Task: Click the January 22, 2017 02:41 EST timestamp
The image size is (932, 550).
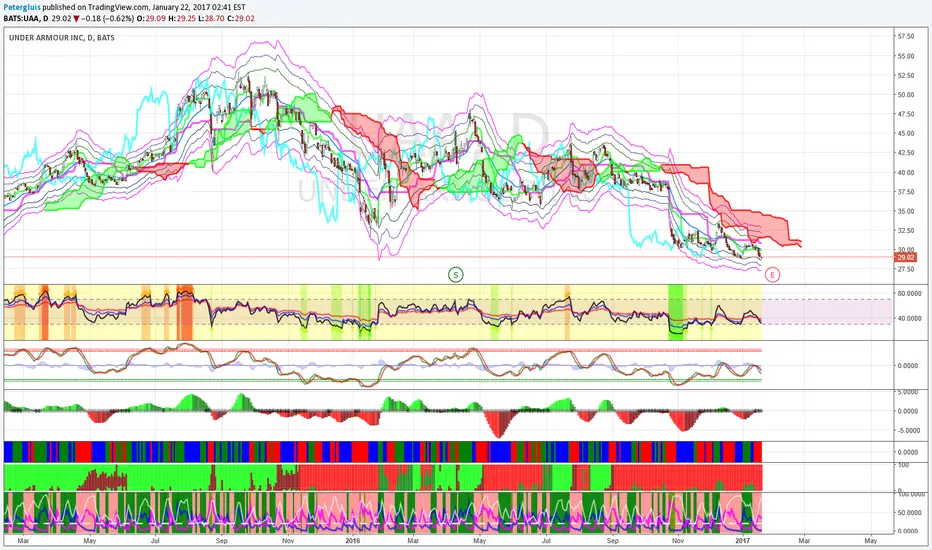Action: tap(199, 8)
